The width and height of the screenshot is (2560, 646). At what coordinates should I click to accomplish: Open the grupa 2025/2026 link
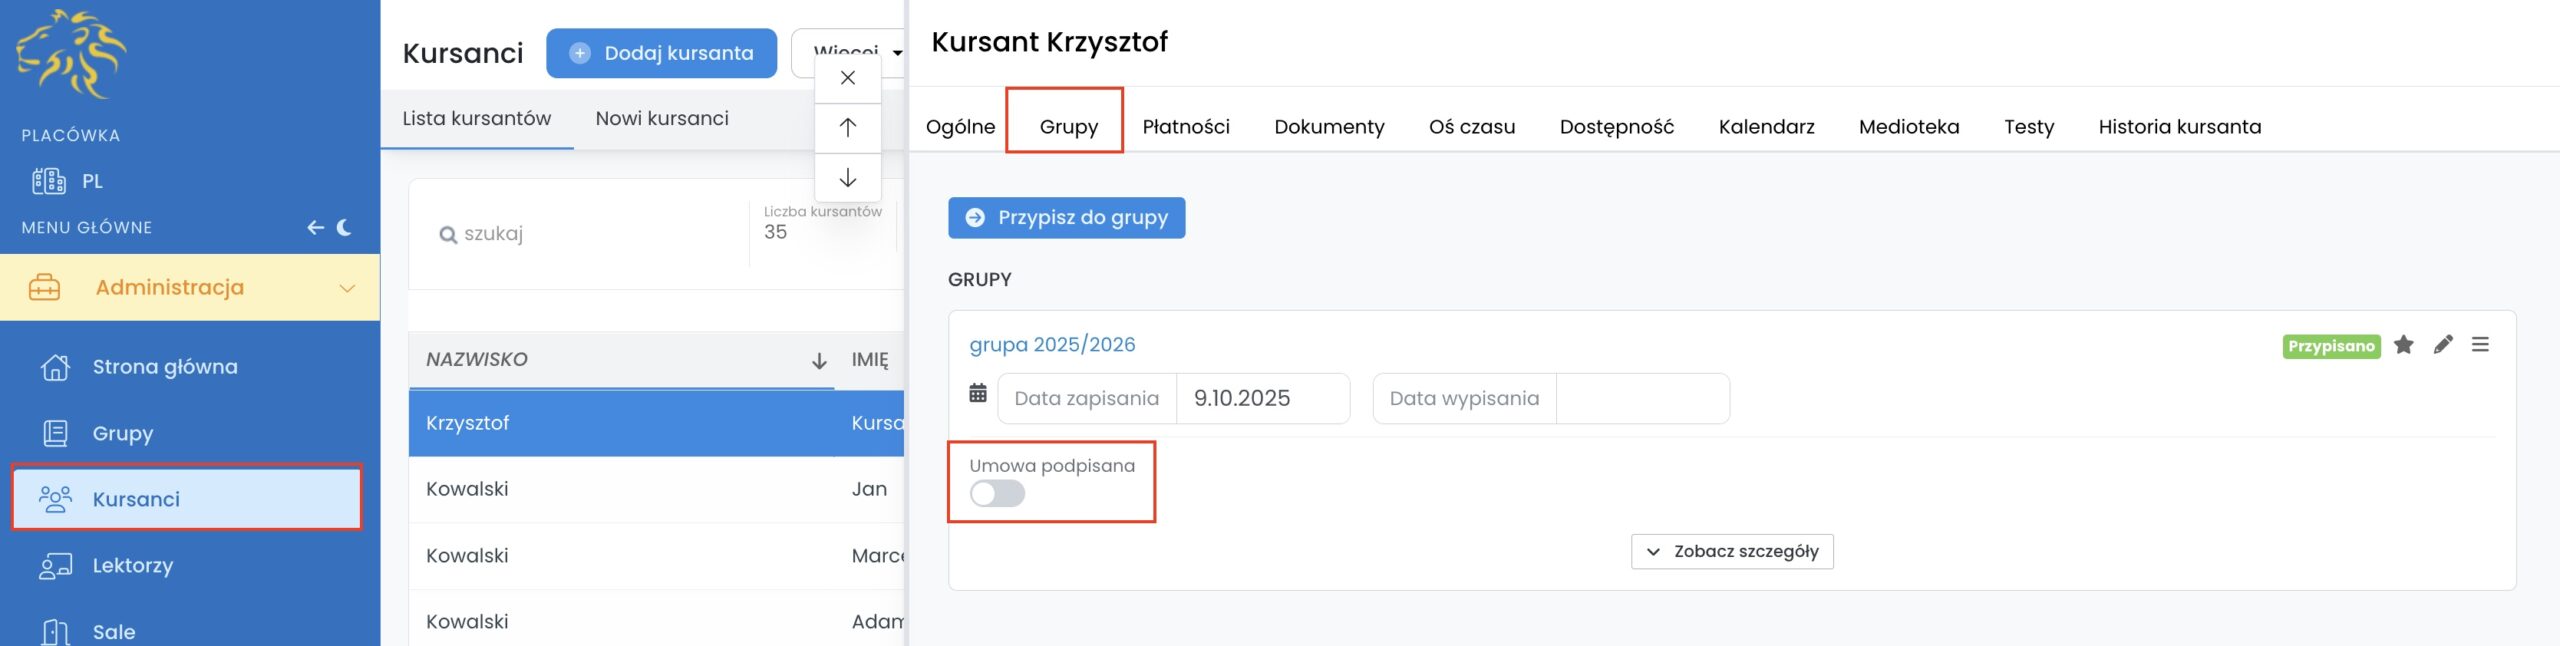1052,345
